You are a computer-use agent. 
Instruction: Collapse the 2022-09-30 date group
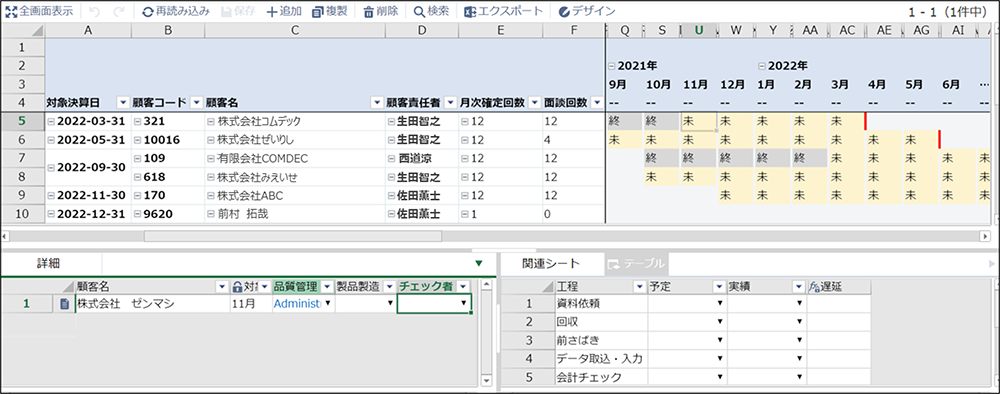pos(50,168)
